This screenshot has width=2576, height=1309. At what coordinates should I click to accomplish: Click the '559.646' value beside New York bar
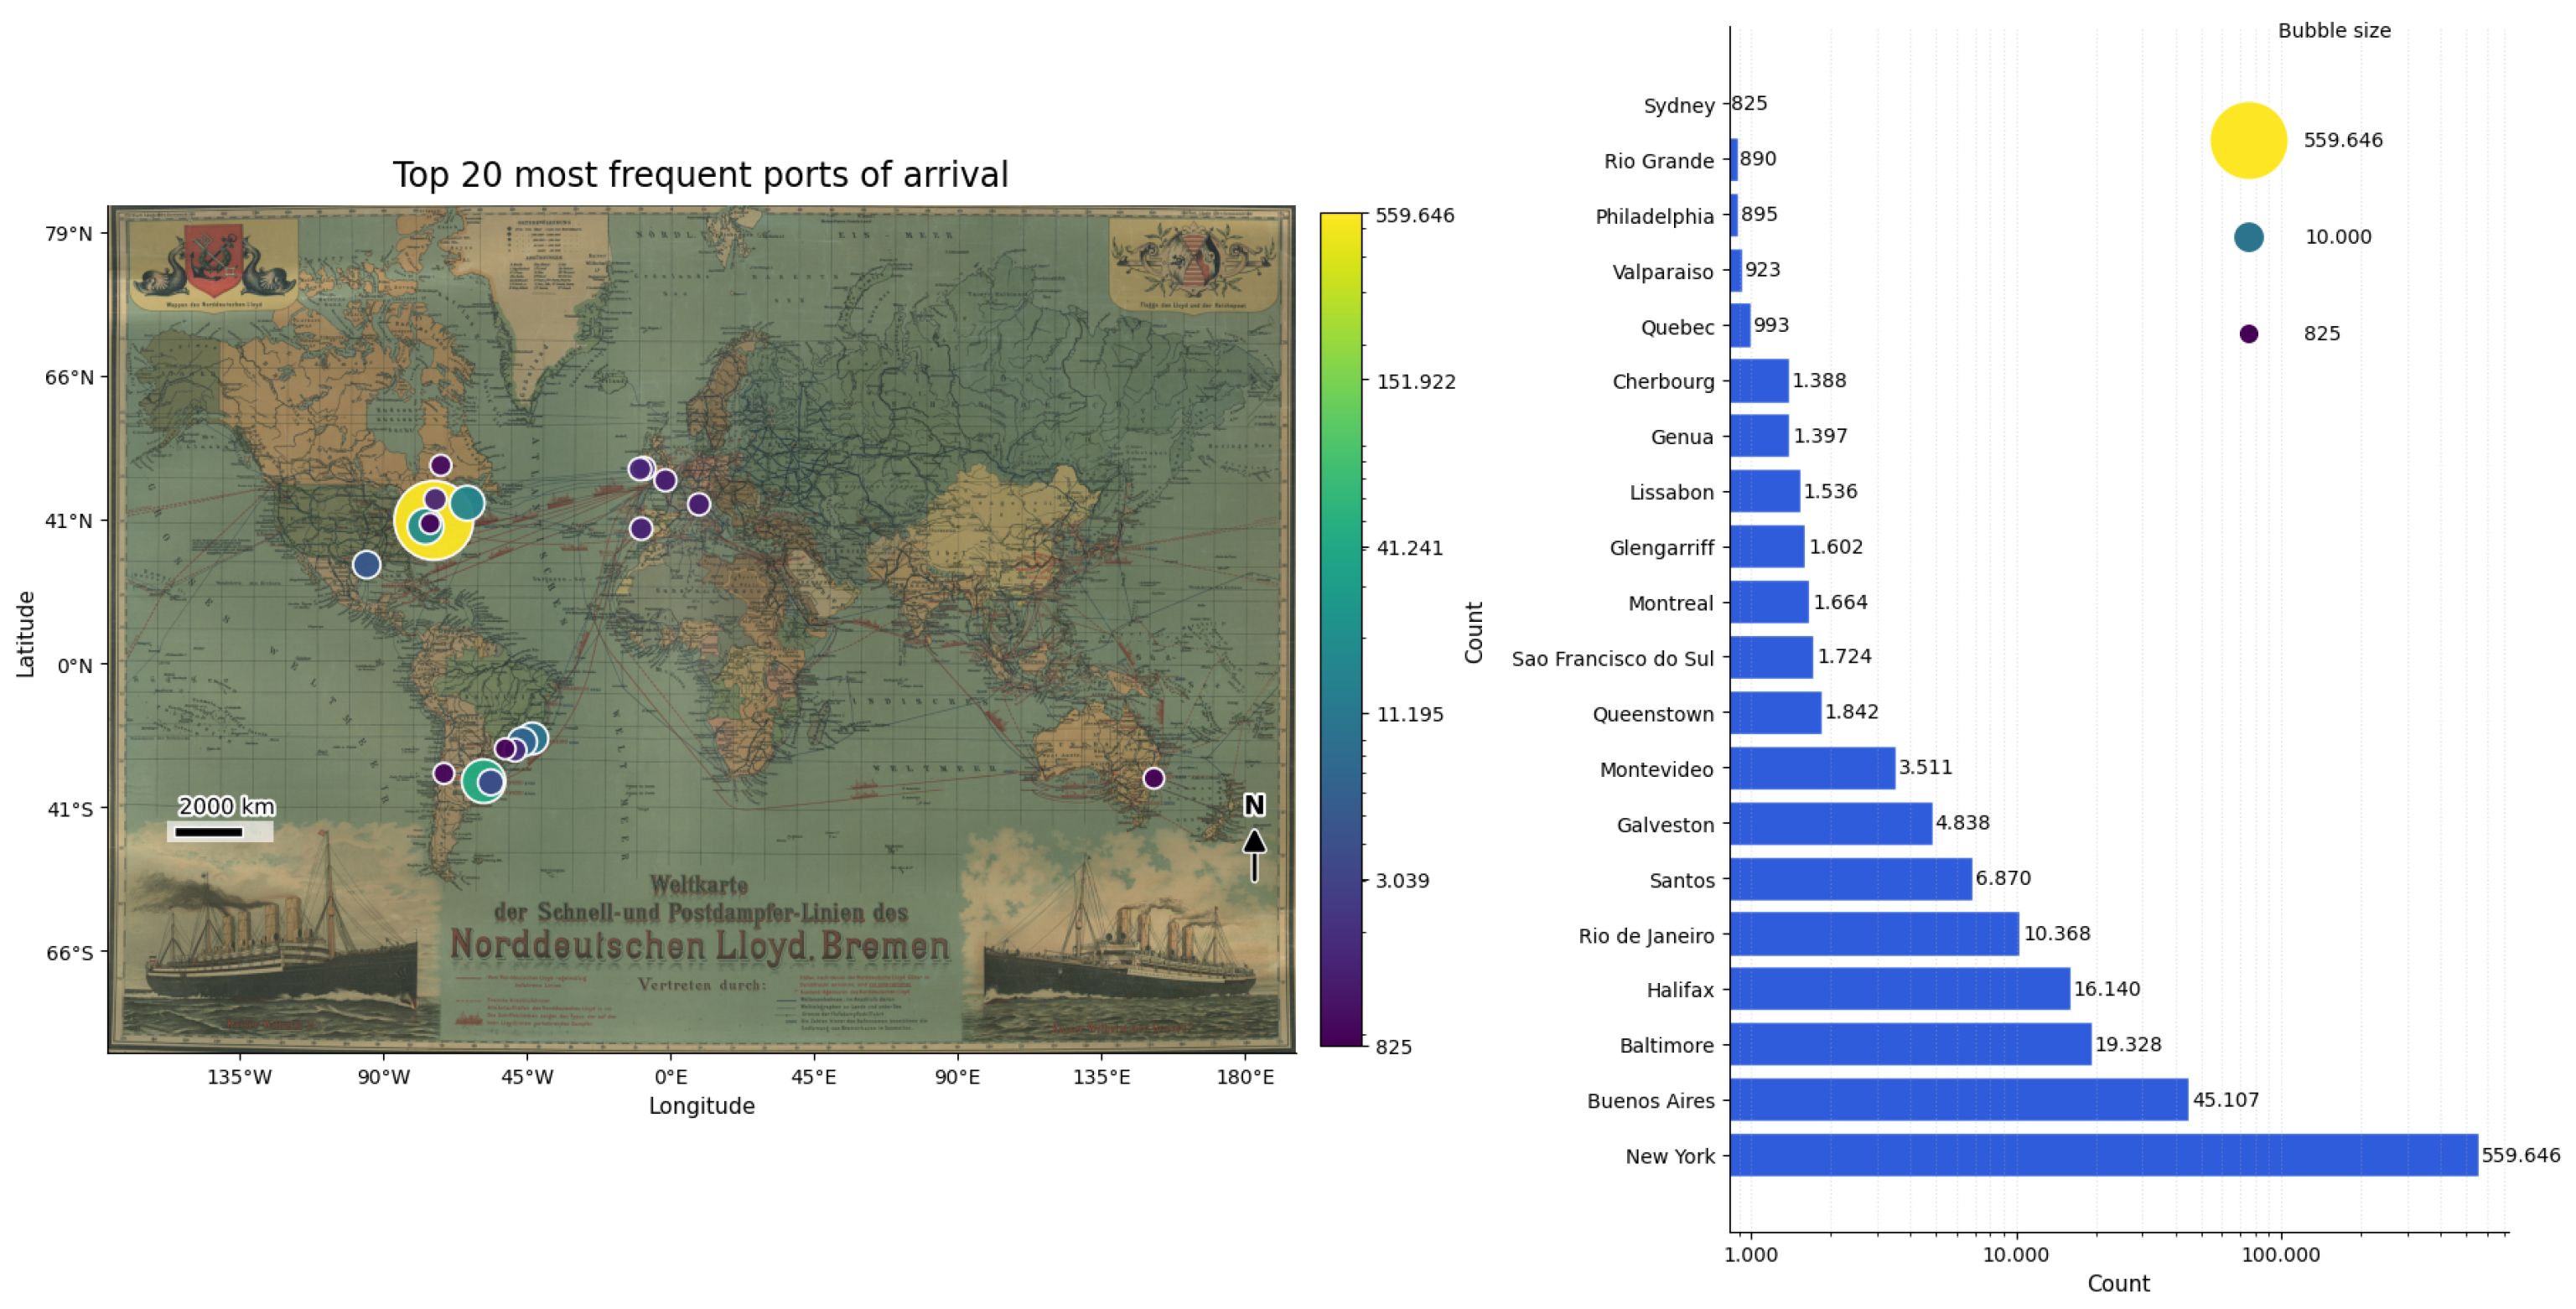(2521, 1155)
